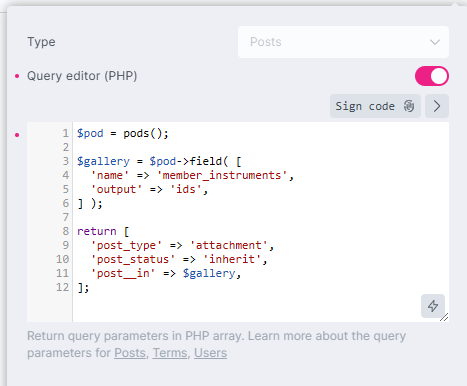Click the 'post_status' => 'inherit' line
Image resolution: width=467 pixels, height=386 pixels.
coord(179,259)
